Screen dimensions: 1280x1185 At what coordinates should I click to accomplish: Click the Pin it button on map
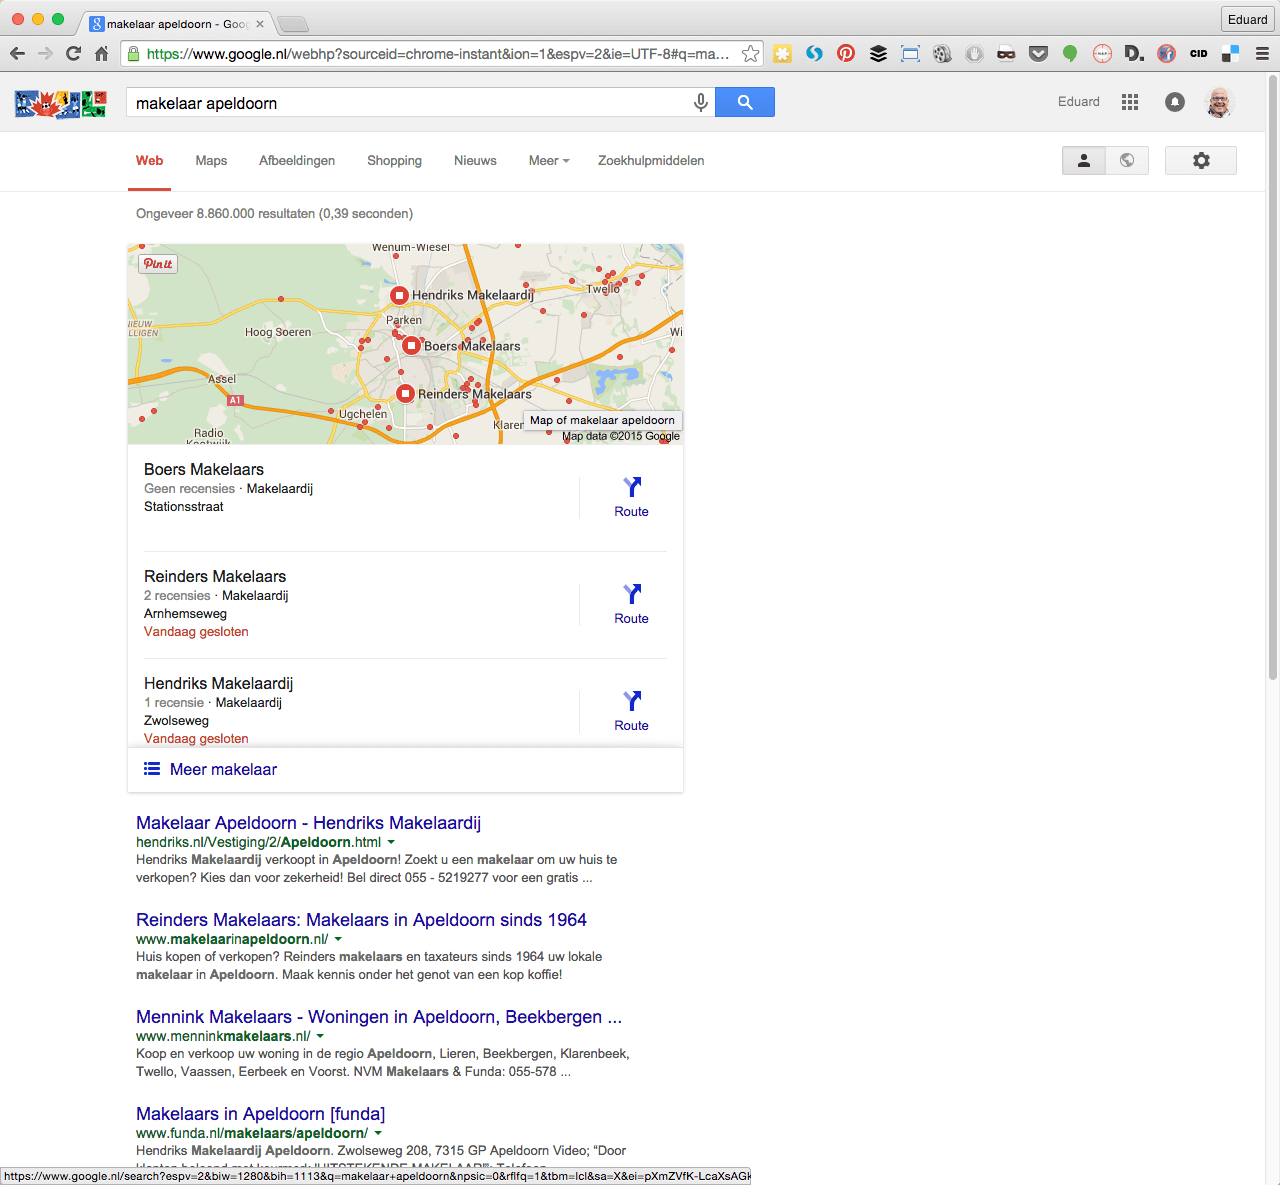(158, 264)
